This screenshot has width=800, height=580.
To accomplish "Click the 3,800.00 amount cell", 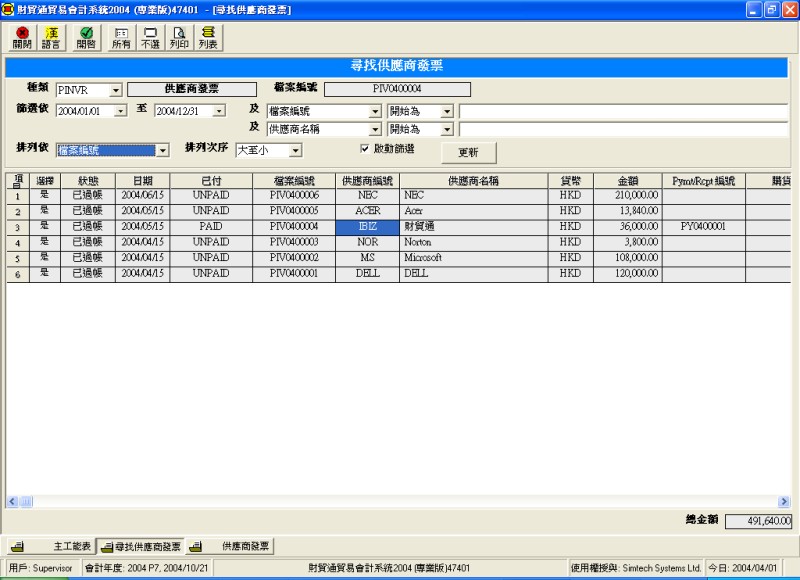I will click(628, 242).
